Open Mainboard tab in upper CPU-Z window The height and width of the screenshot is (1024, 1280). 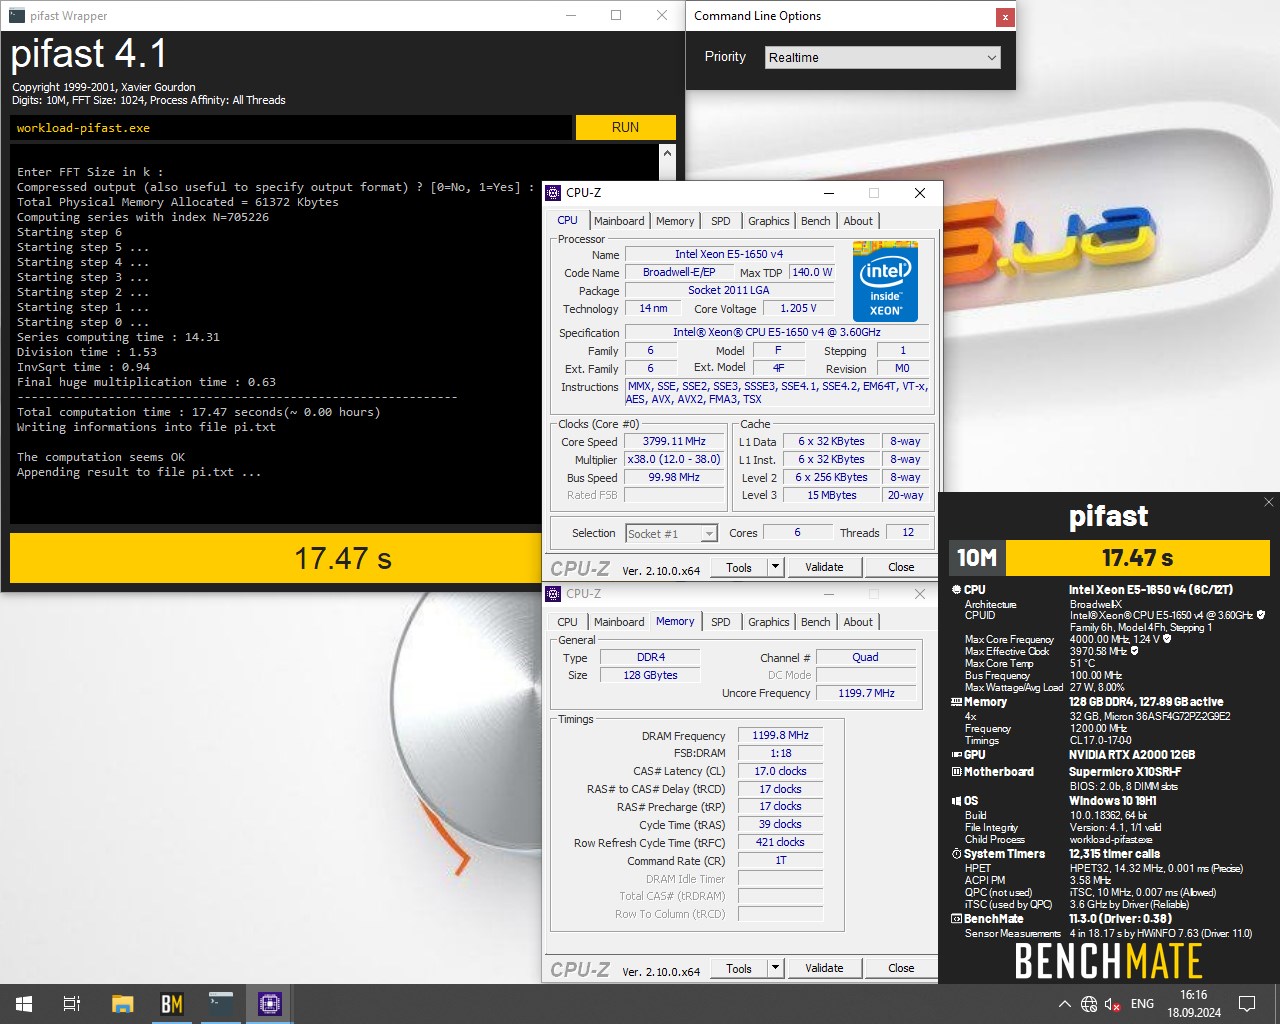(x=619, y=221)
